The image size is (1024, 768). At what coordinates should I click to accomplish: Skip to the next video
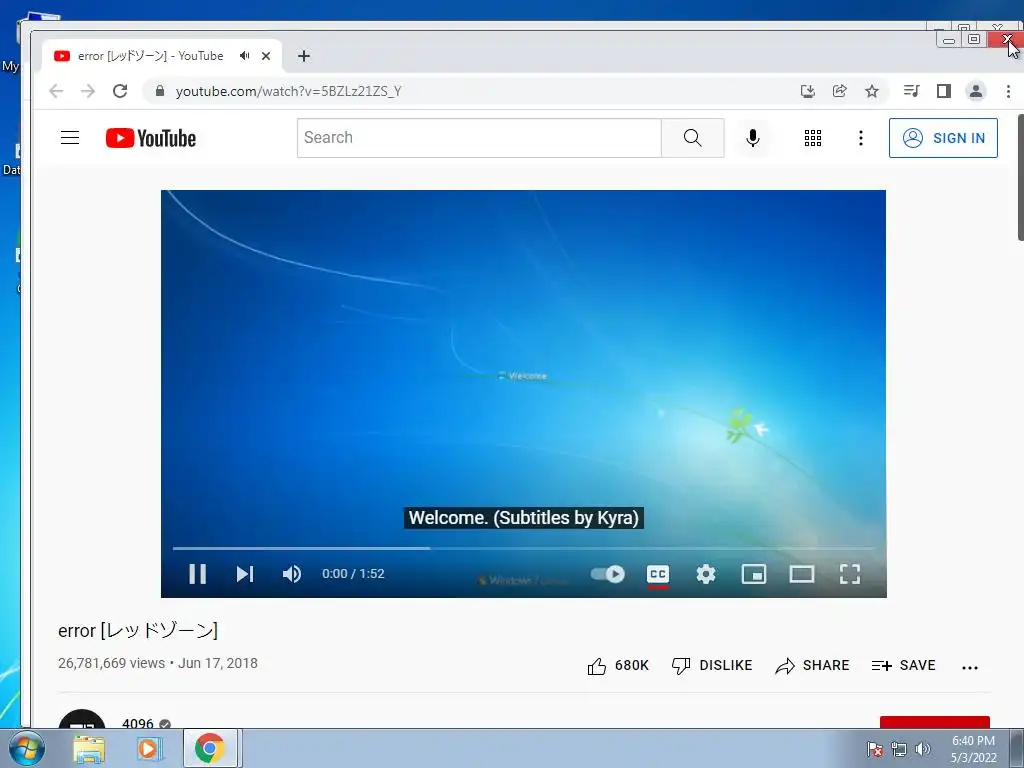coord(245,573)
